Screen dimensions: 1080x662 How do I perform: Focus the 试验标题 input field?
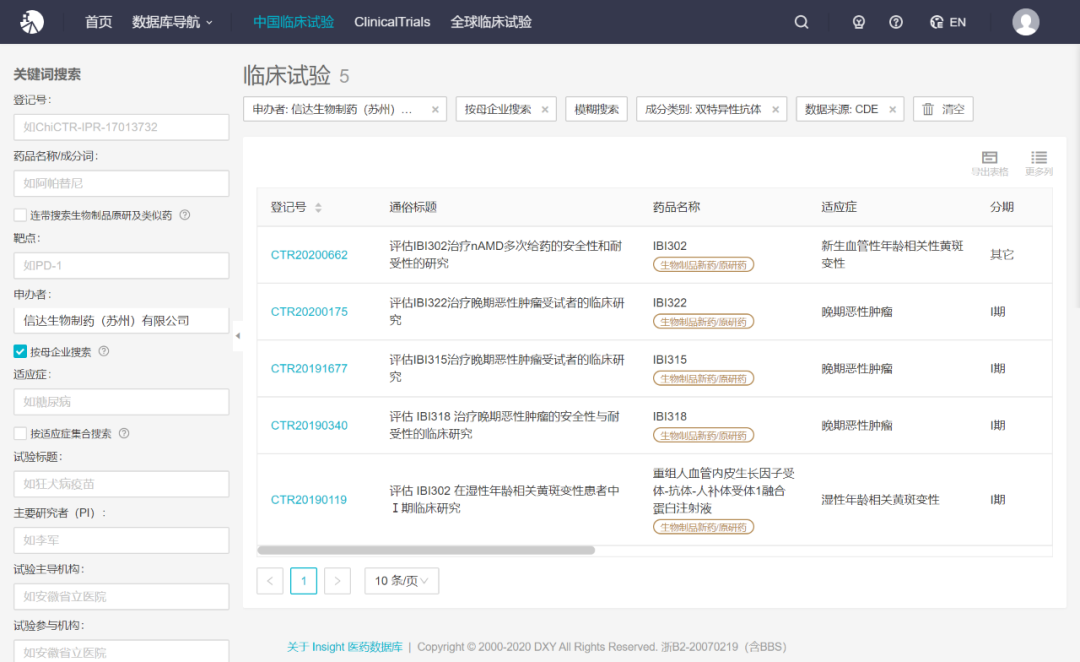(121, 484)
